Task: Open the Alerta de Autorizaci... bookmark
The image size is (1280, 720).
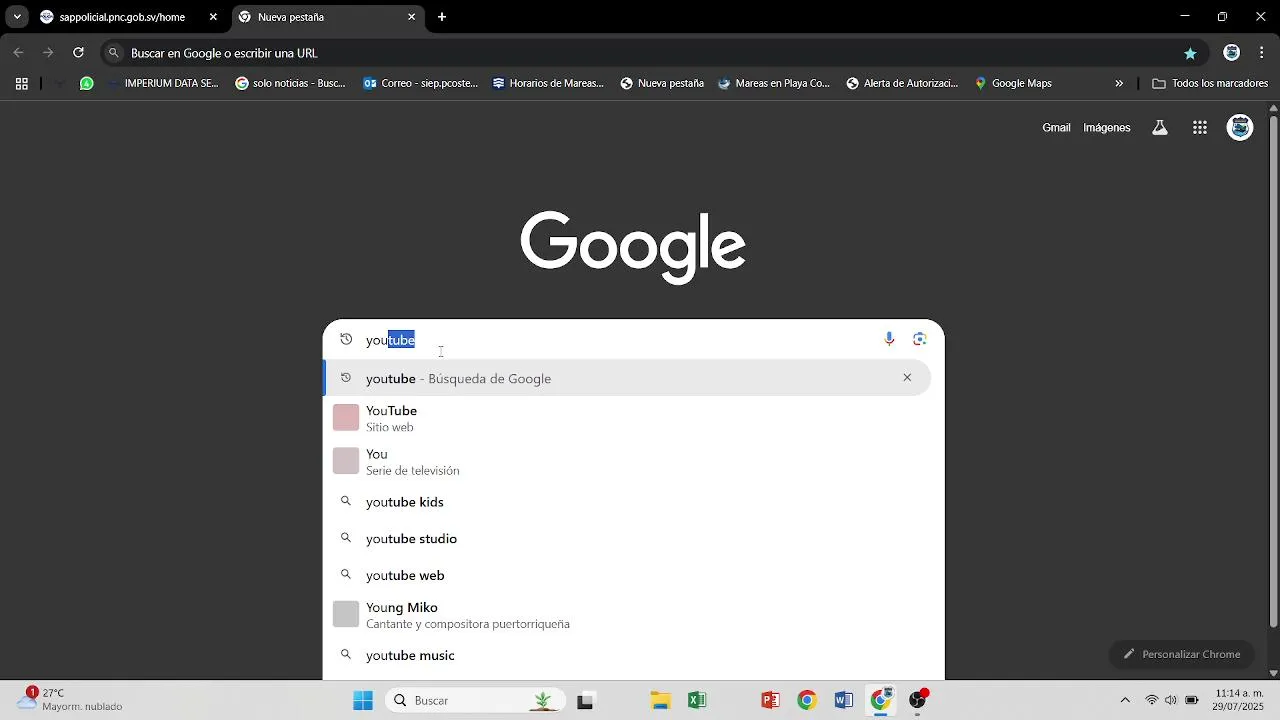Action: point(902,84)
